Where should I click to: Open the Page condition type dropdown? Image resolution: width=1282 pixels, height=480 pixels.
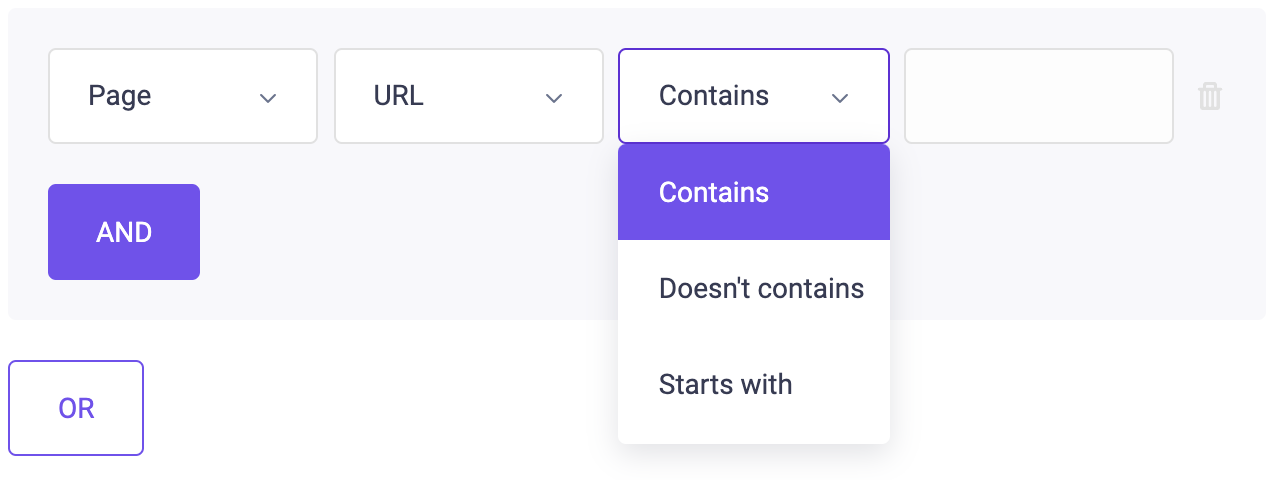183,96
